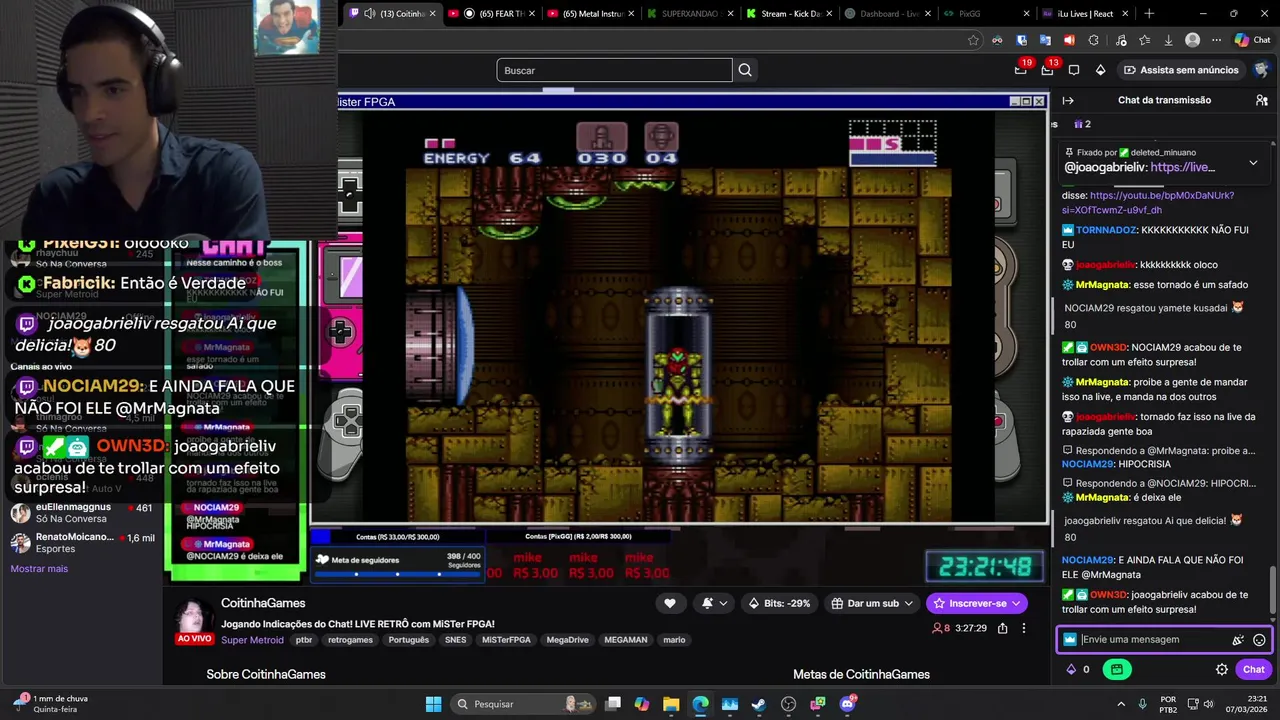The height and width of the screenshot is (720, 1280).
Task: Open euEllenmaggnus recommended channel in sidebar
Action: [x=82, y=513]
